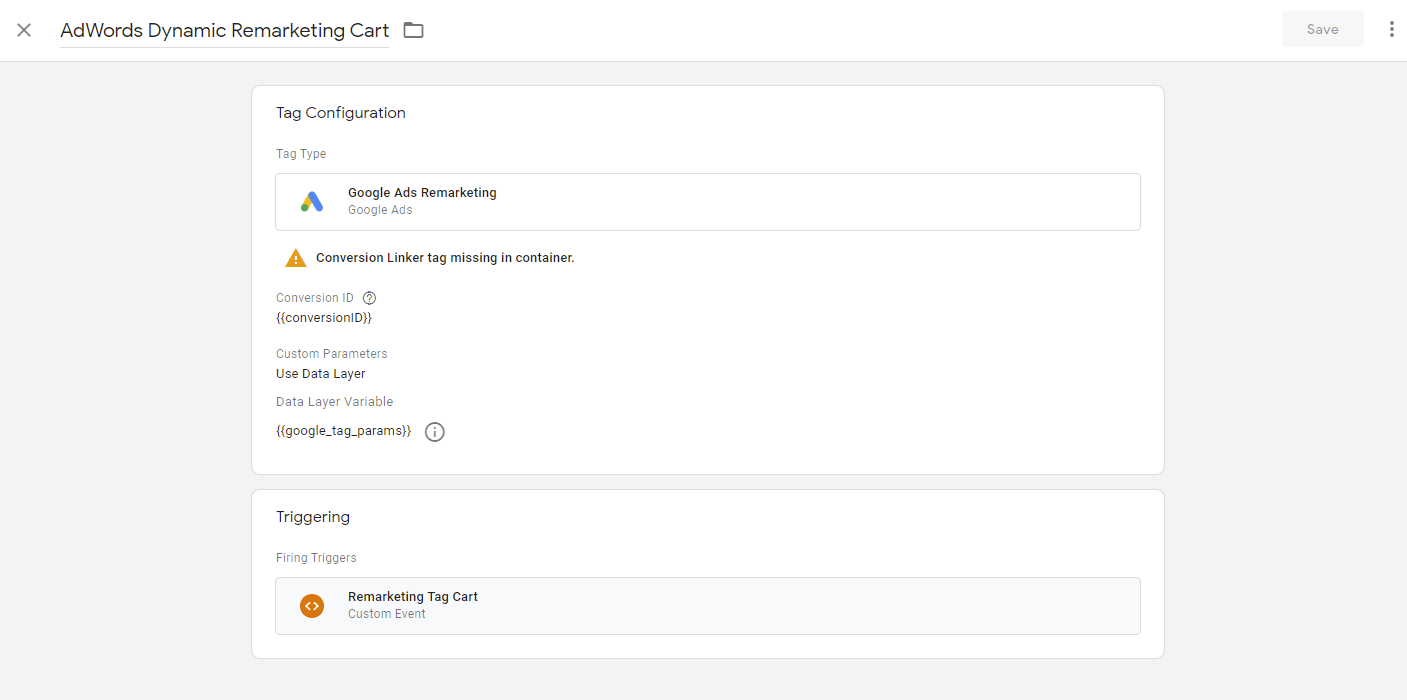Click the Google Ads logo icon

coord(312,202)
